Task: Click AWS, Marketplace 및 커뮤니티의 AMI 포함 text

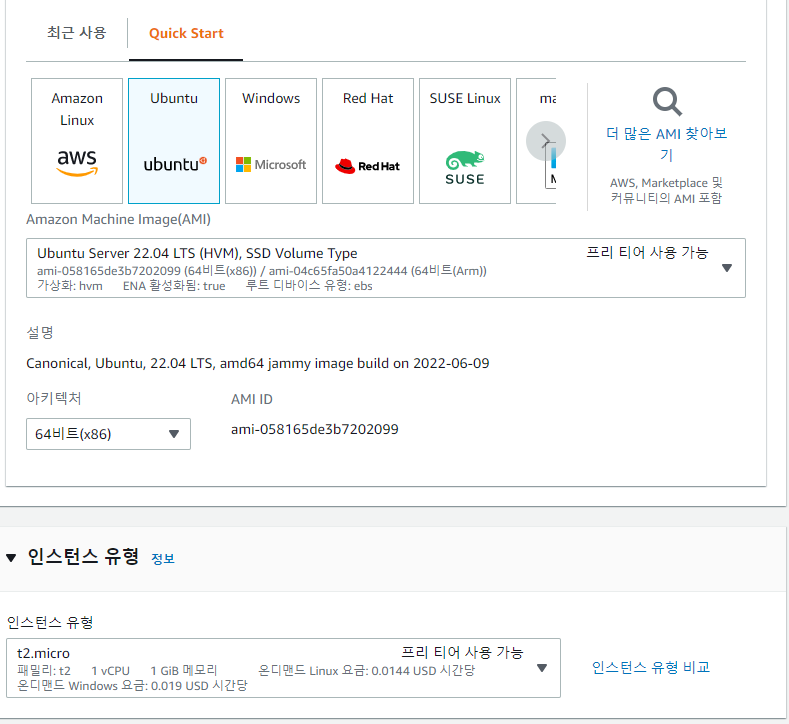Action: tap(666, 190)
